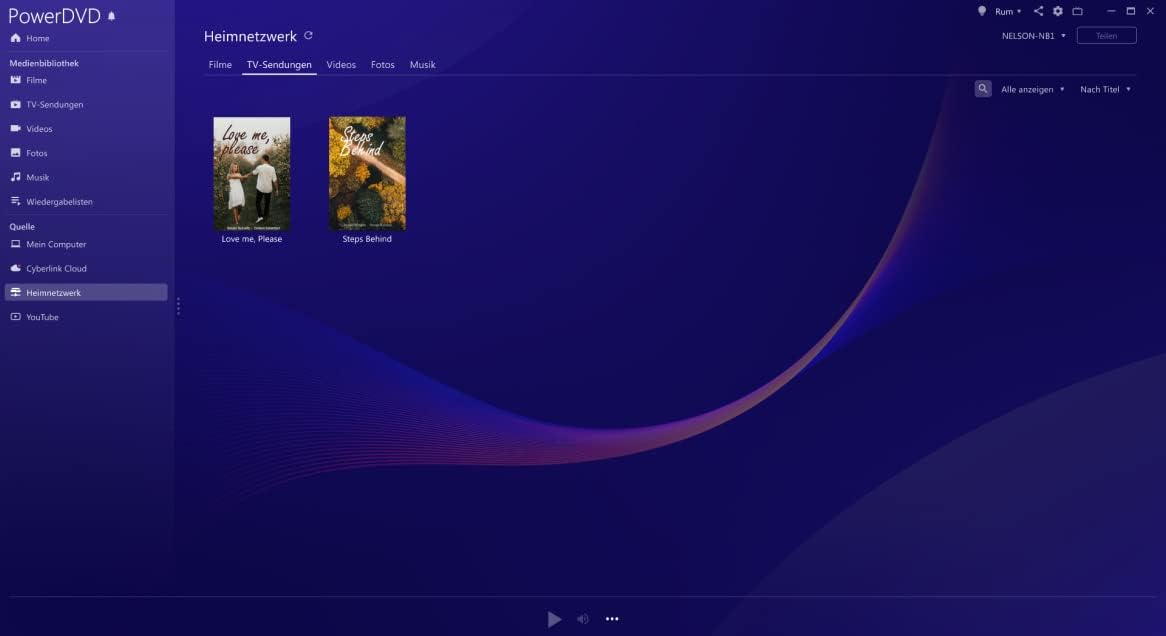Open the Steps Behind poster thumbnail
The height and width of the screenshot is (636, 1166).
(x=367, y=174)
